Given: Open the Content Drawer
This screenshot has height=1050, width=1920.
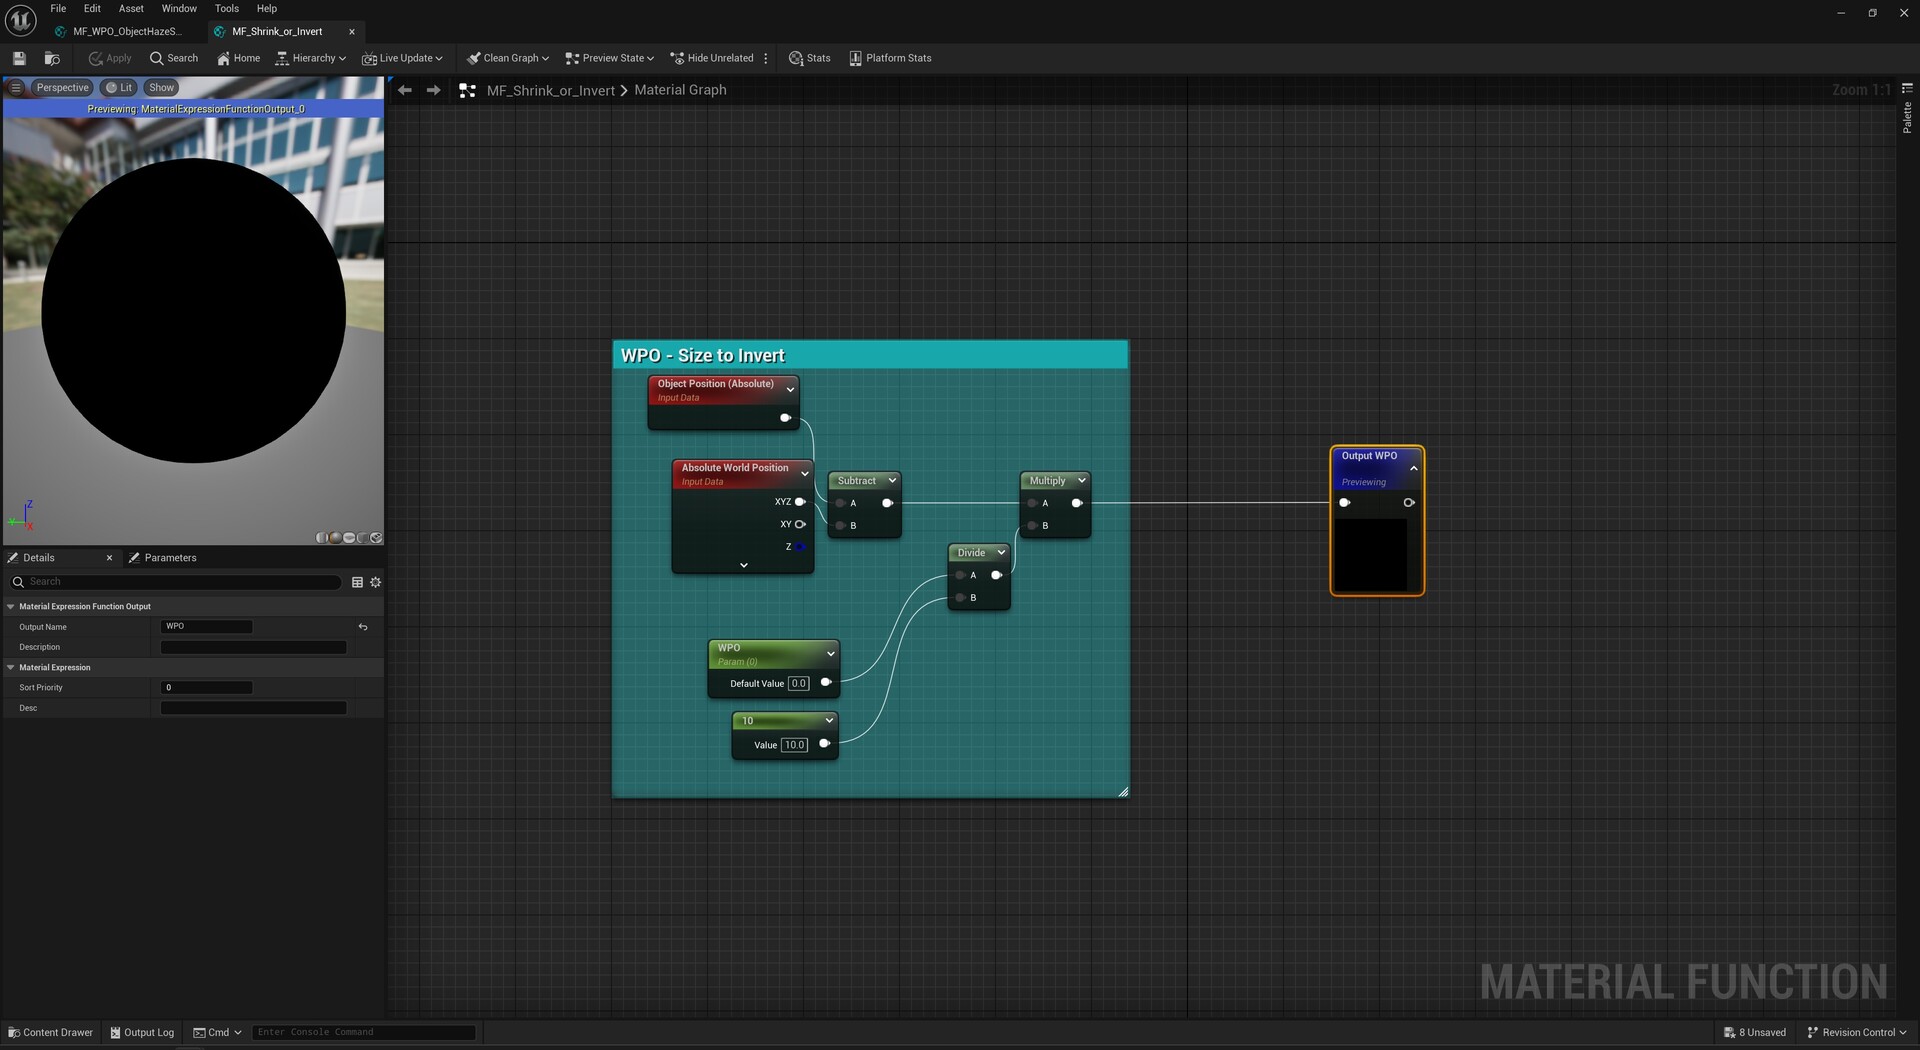Looking at the screenshot, I should [x=50, y=1032].
